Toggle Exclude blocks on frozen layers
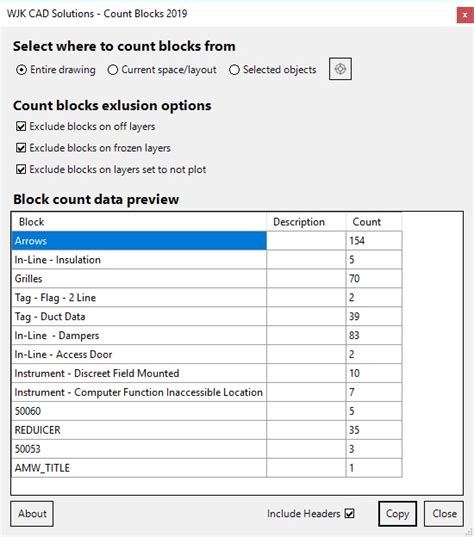474x537 pixels. (21, 148)
